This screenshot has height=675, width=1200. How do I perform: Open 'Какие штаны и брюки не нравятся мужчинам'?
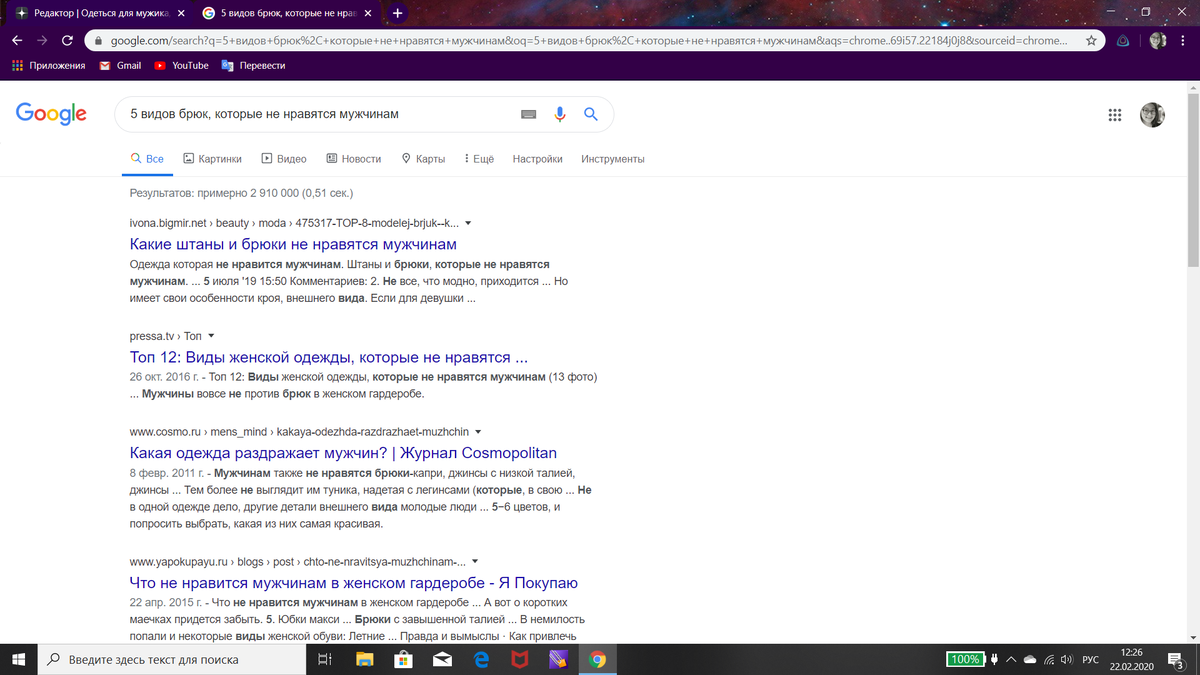click(293, 245)
